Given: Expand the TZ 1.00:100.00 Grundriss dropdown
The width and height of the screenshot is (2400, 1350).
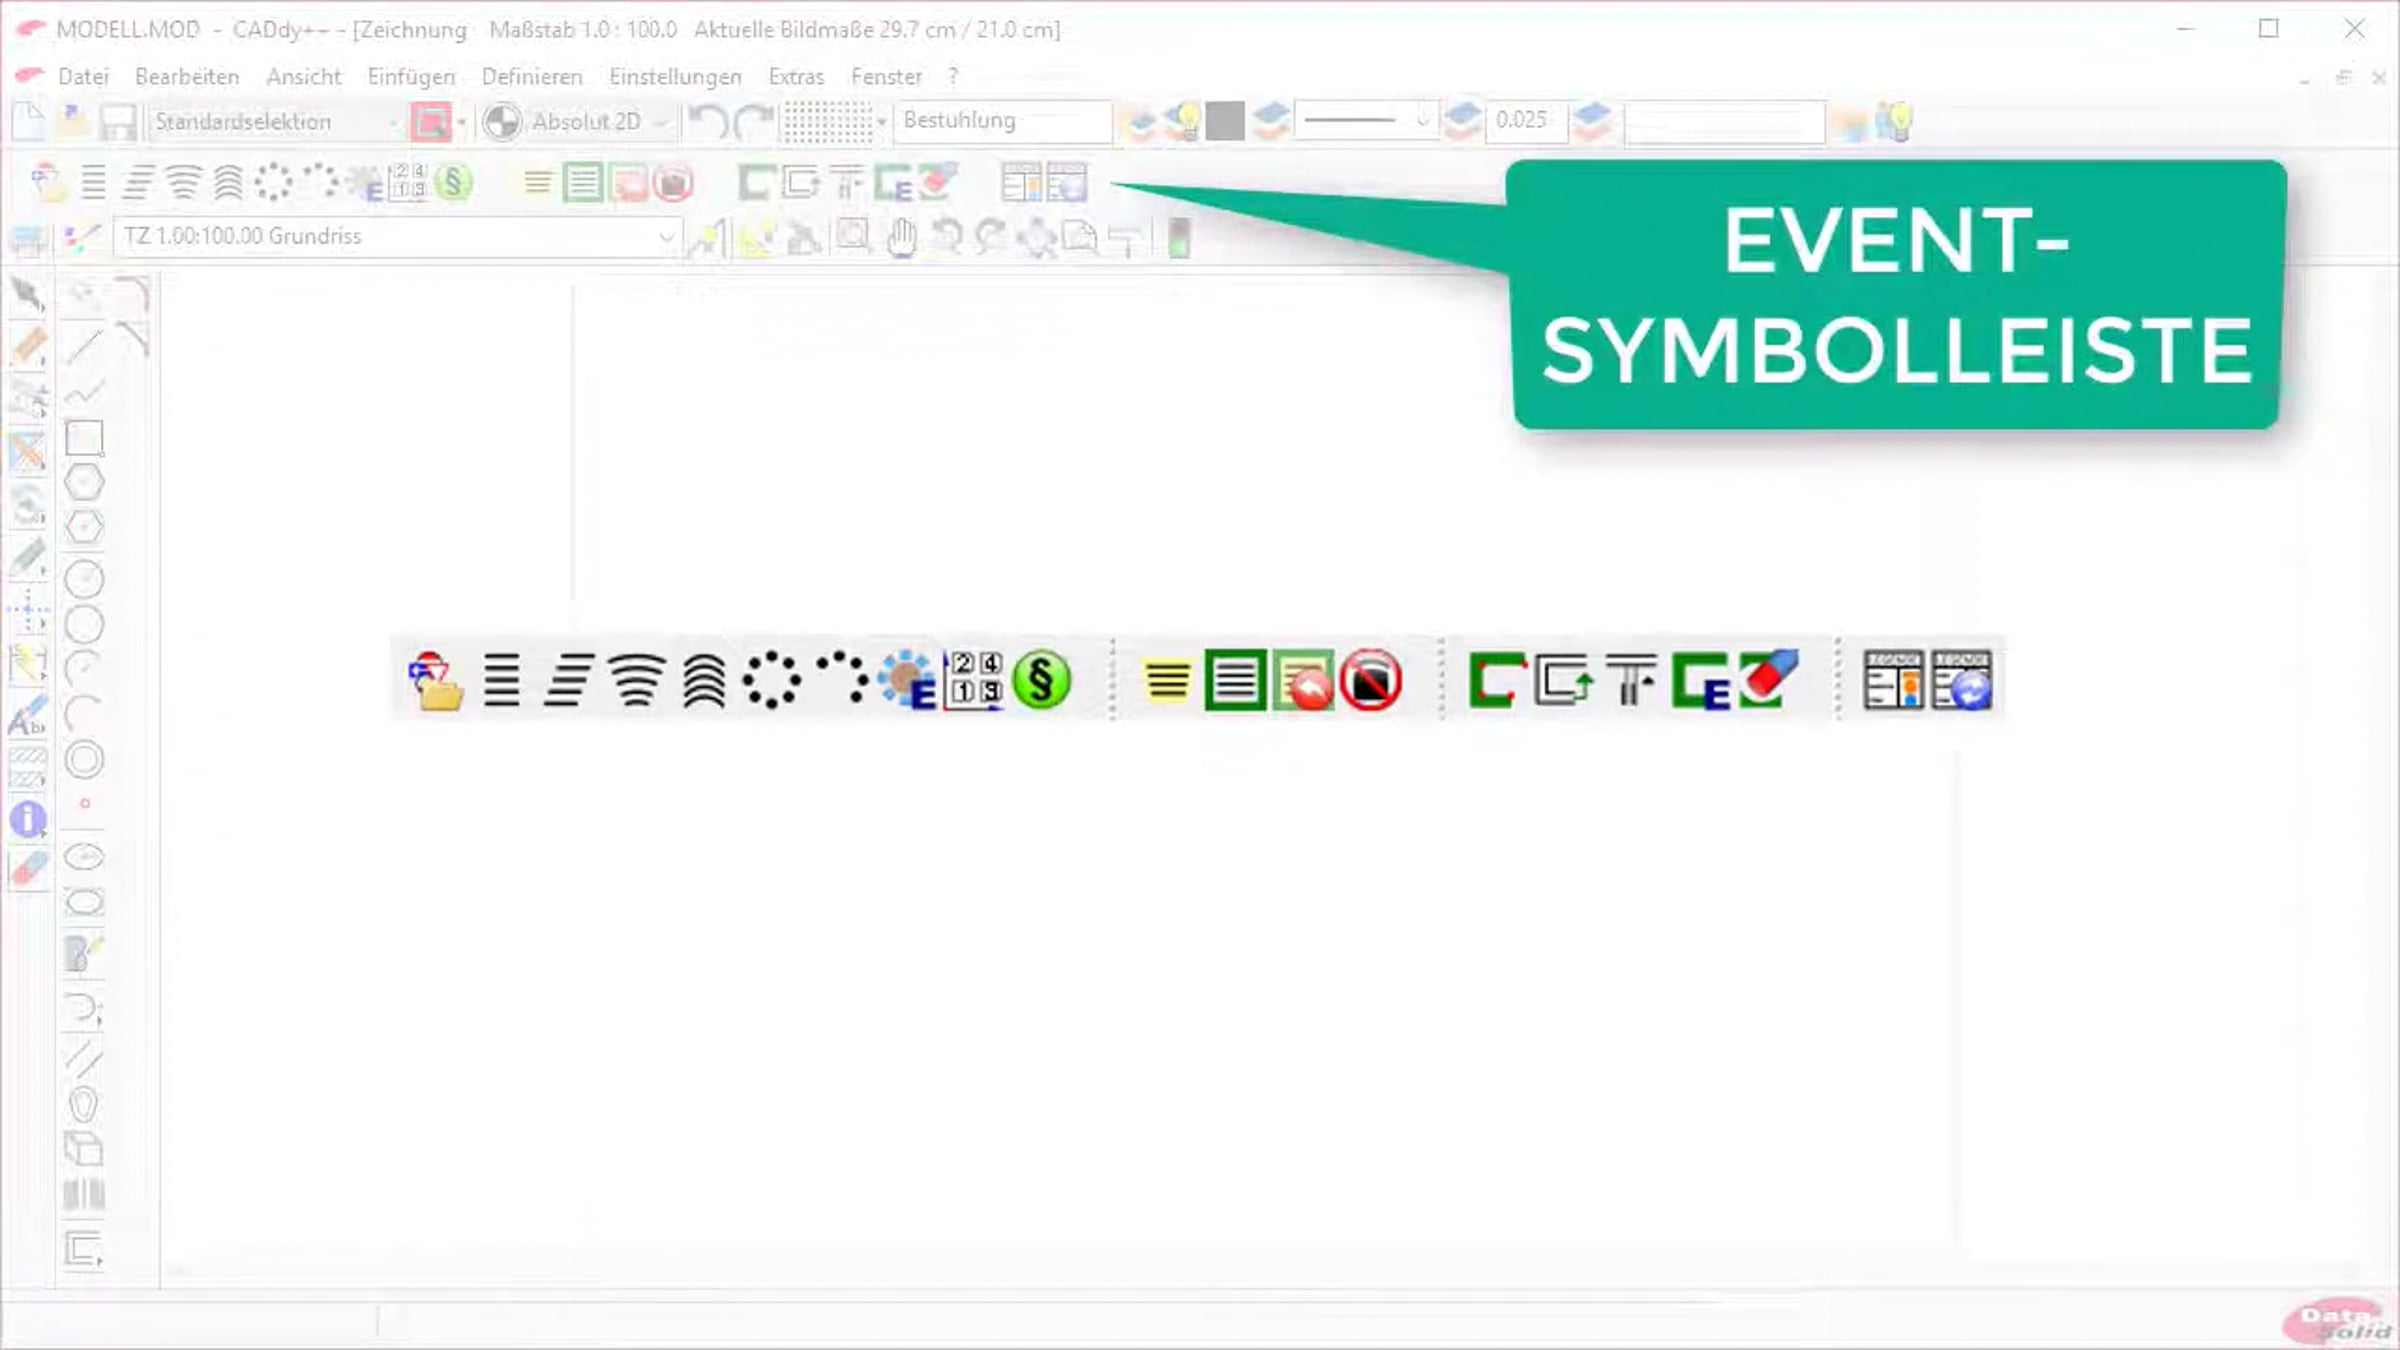Looking at the screenshot, I should 665,237.
